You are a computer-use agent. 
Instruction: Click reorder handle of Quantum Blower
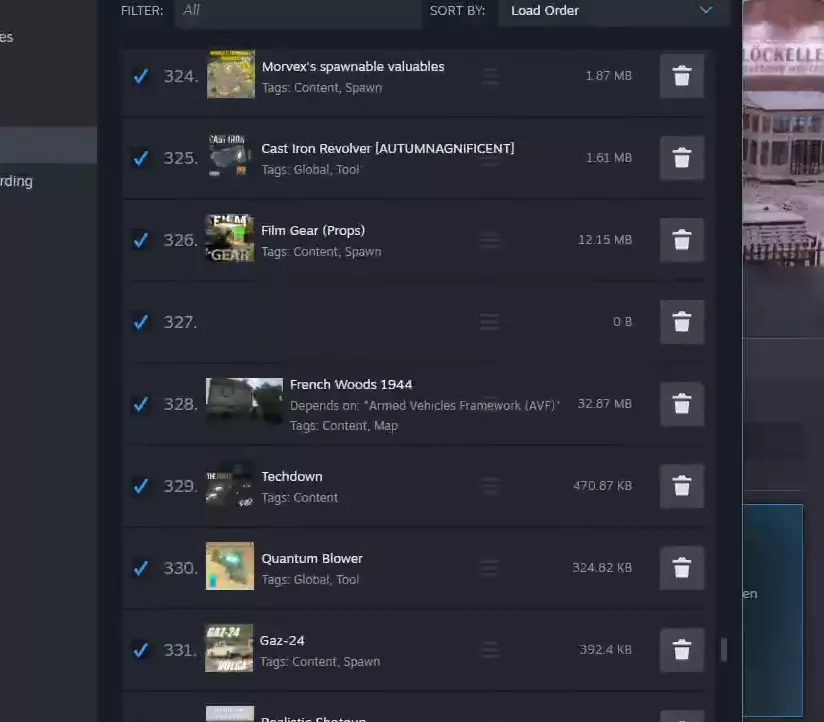pyautogui.click(x=490, y=568)
